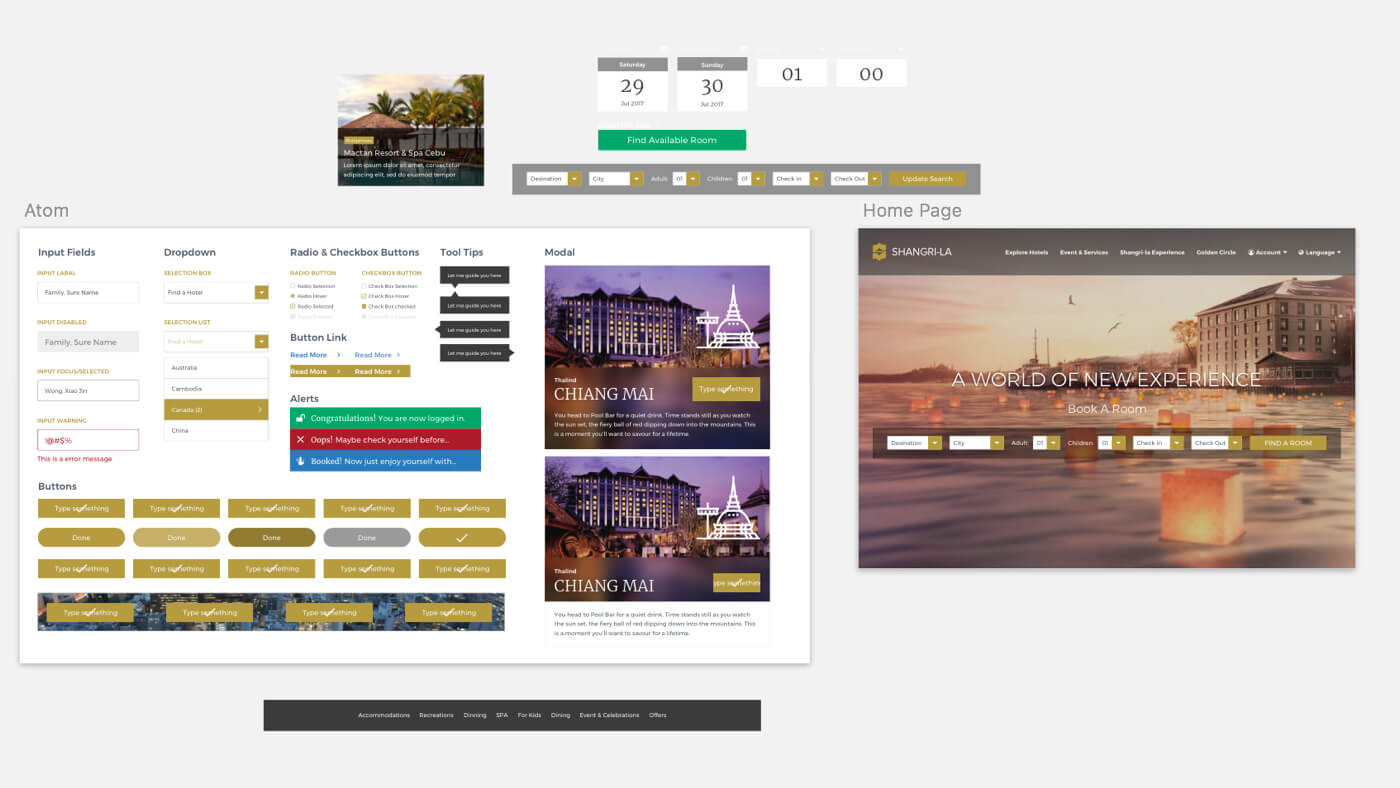This screenshot has width=1400, height=788.
Task: Click the Saturday 29 date tile
Action: click(632, 85)
